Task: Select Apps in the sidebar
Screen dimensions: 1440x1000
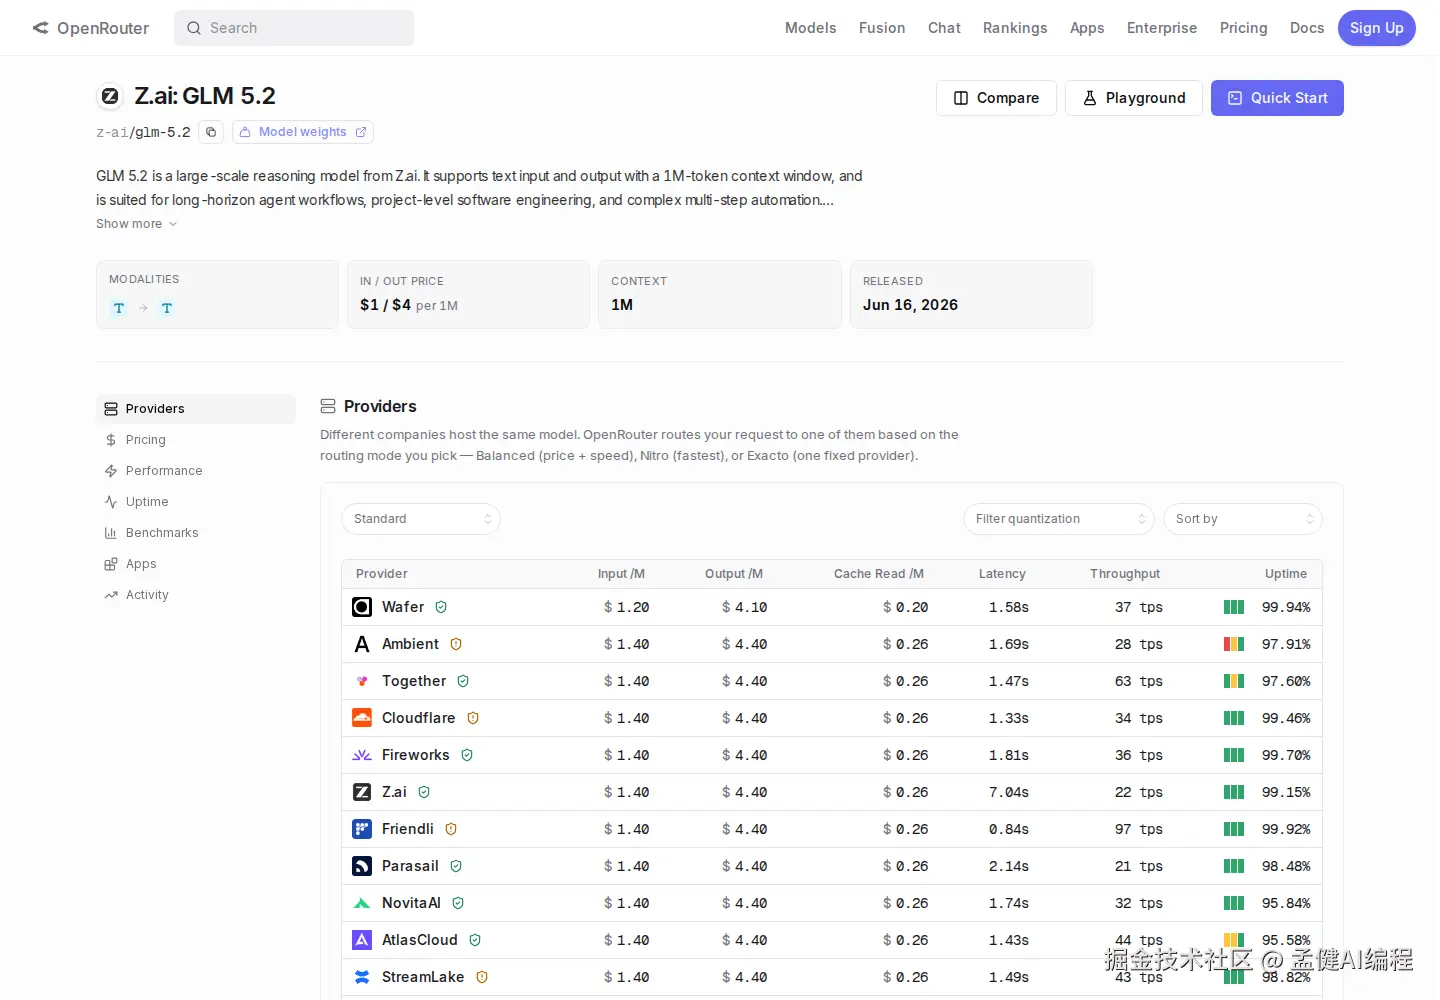Action: tap(196, 564)
